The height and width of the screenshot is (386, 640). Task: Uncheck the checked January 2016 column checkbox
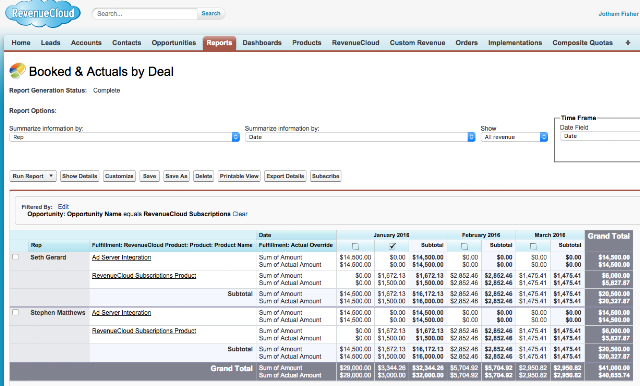(392, 246)
